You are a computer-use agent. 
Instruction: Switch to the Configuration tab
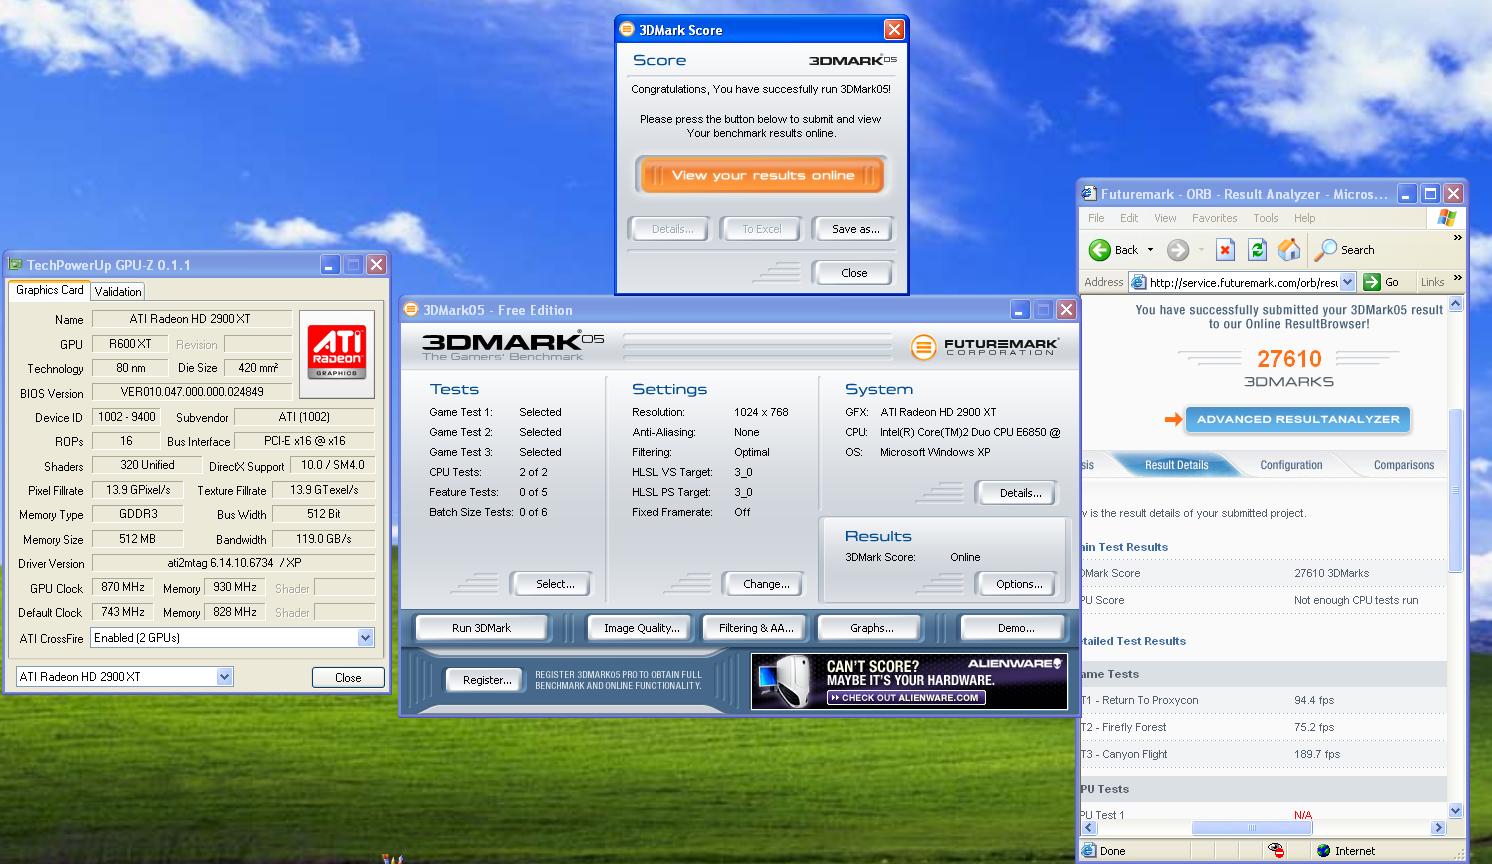tap(1291, 465)
